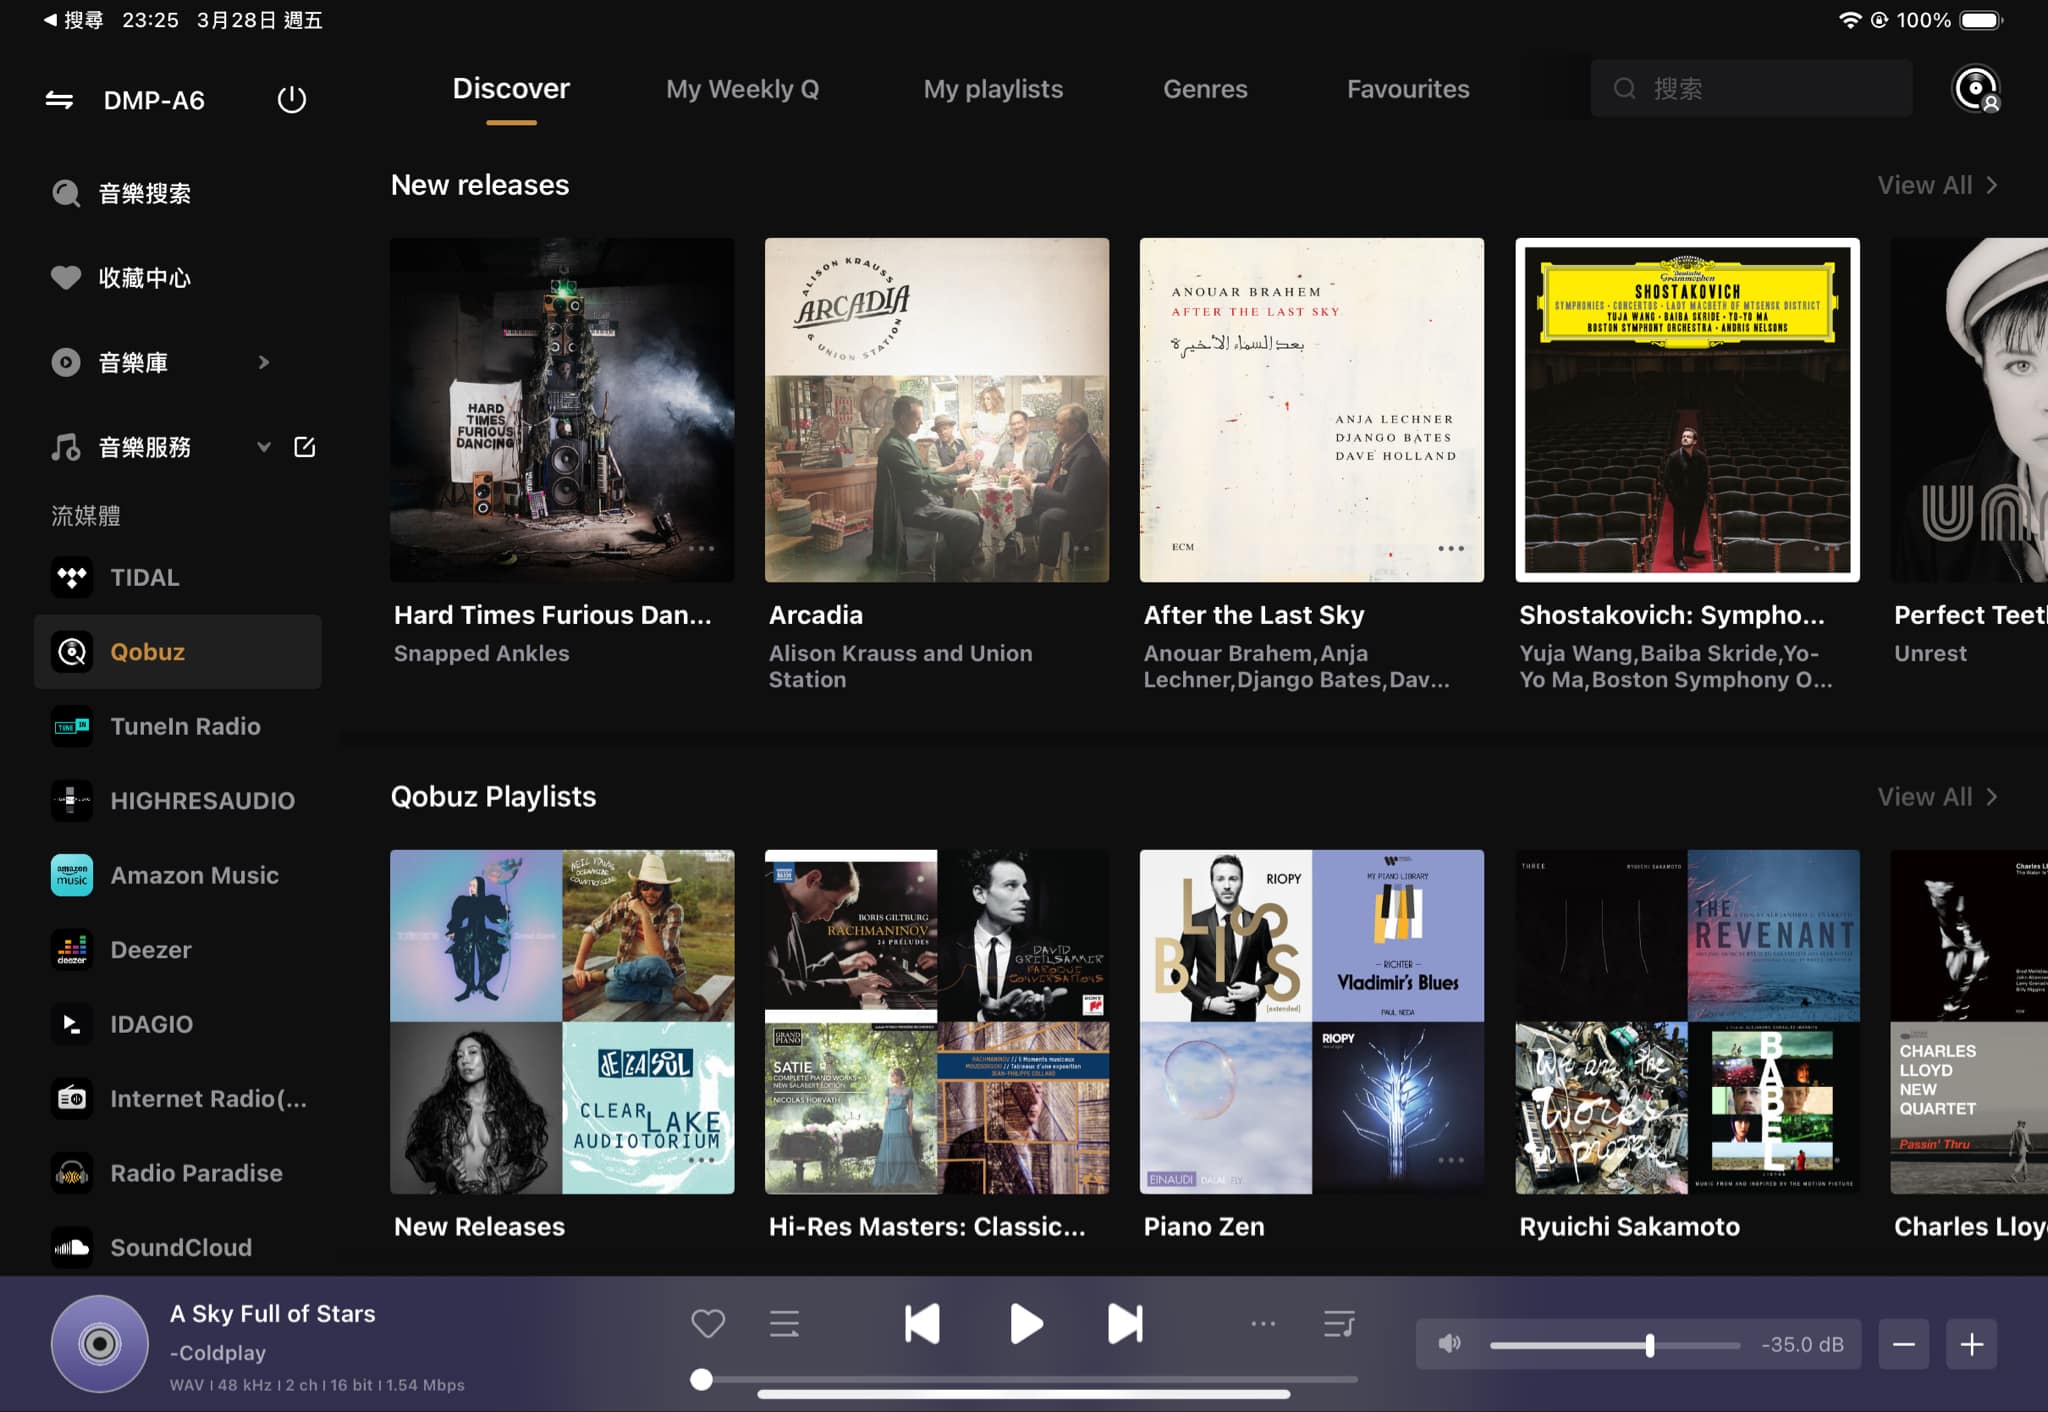The height and width of the screenshot is (1412, 2048).
Task: Open Hi-Res Masters Classical playlist
Action: tap(937, 1022)
